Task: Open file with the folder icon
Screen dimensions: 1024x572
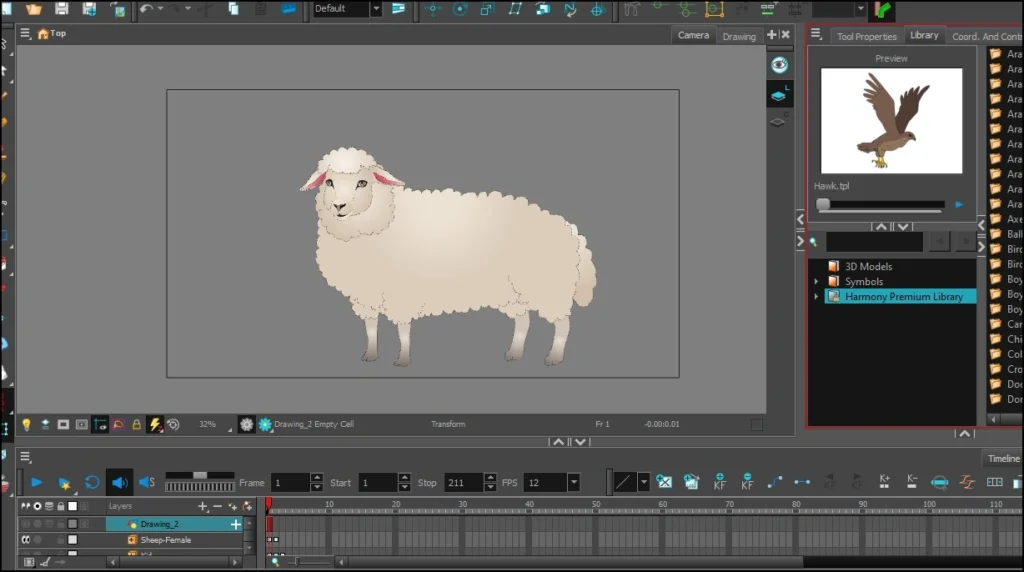Action: point(33,8)
